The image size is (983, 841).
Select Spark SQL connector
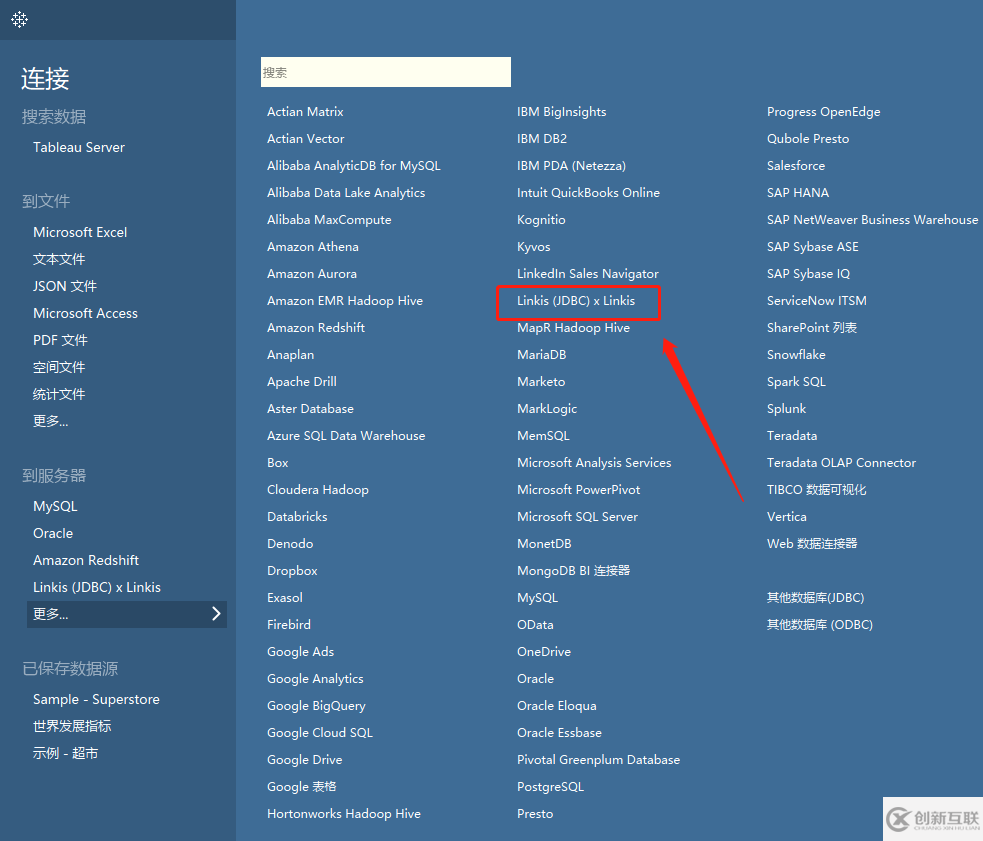pos(796,382)
